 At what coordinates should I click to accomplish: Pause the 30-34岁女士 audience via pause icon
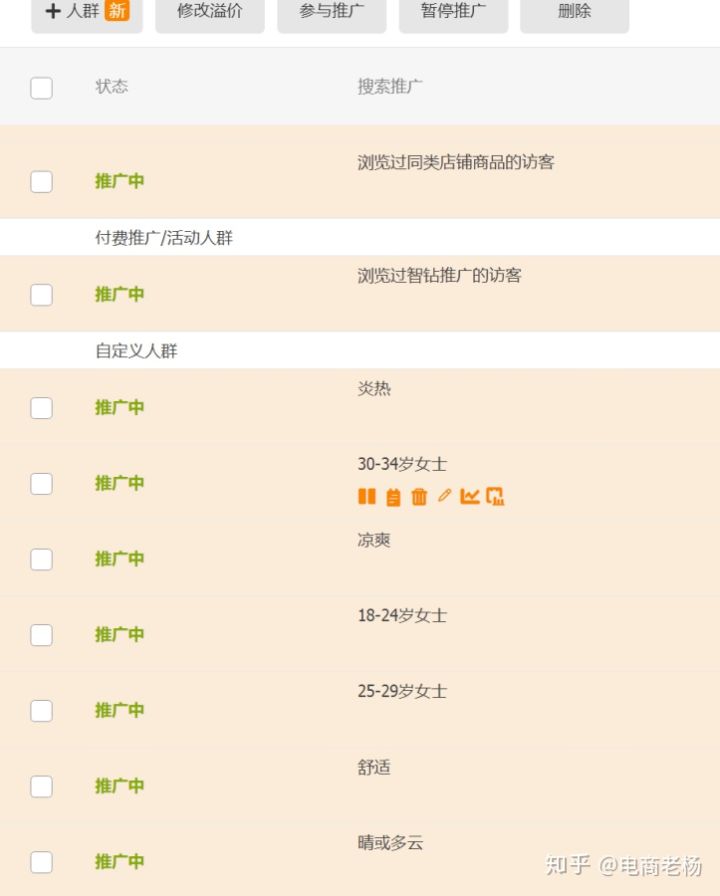pyautogui.click(x=368, y=496)
